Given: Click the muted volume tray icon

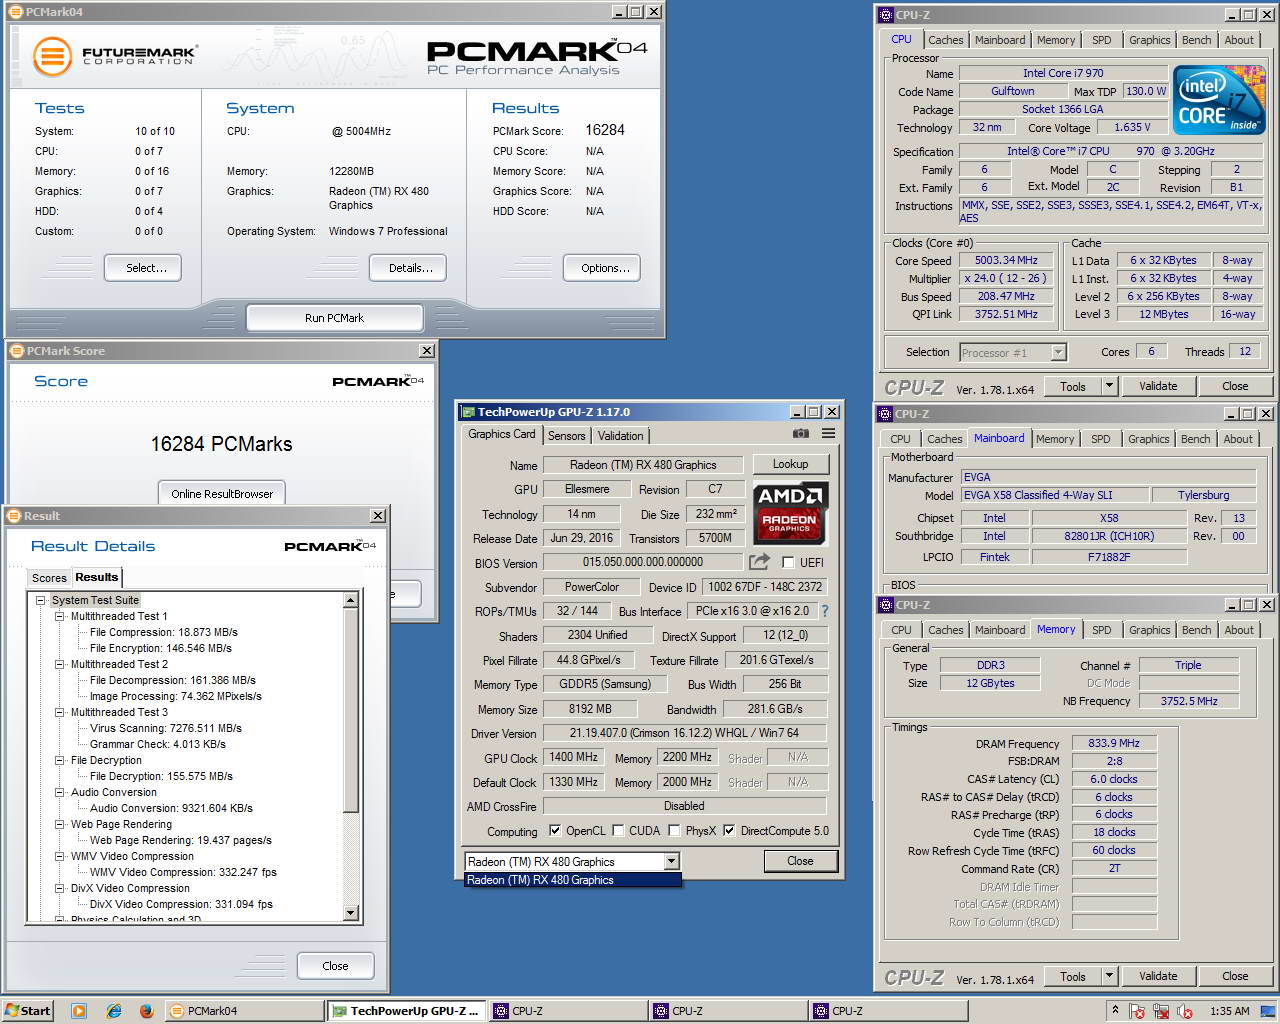Looking at the screenshot, I should pos(1185,1011).
